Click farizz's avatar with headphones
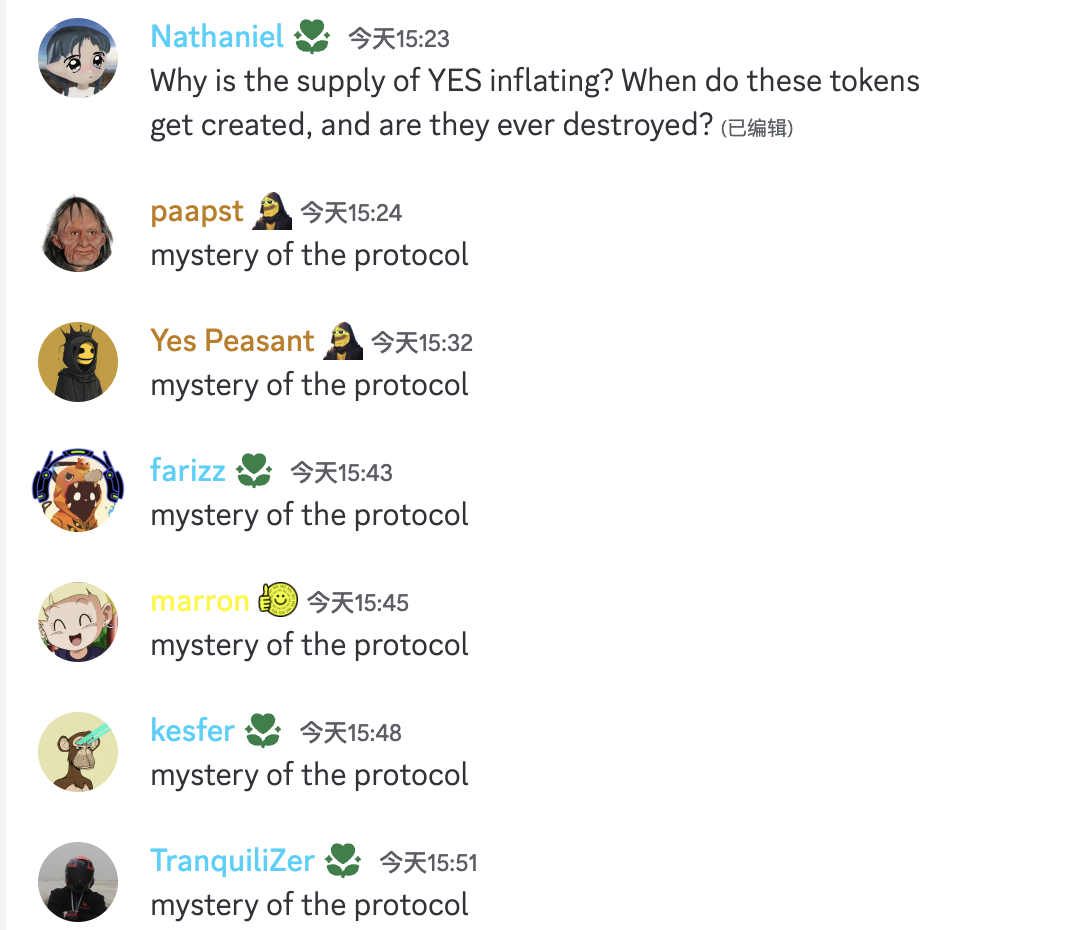 77,490
